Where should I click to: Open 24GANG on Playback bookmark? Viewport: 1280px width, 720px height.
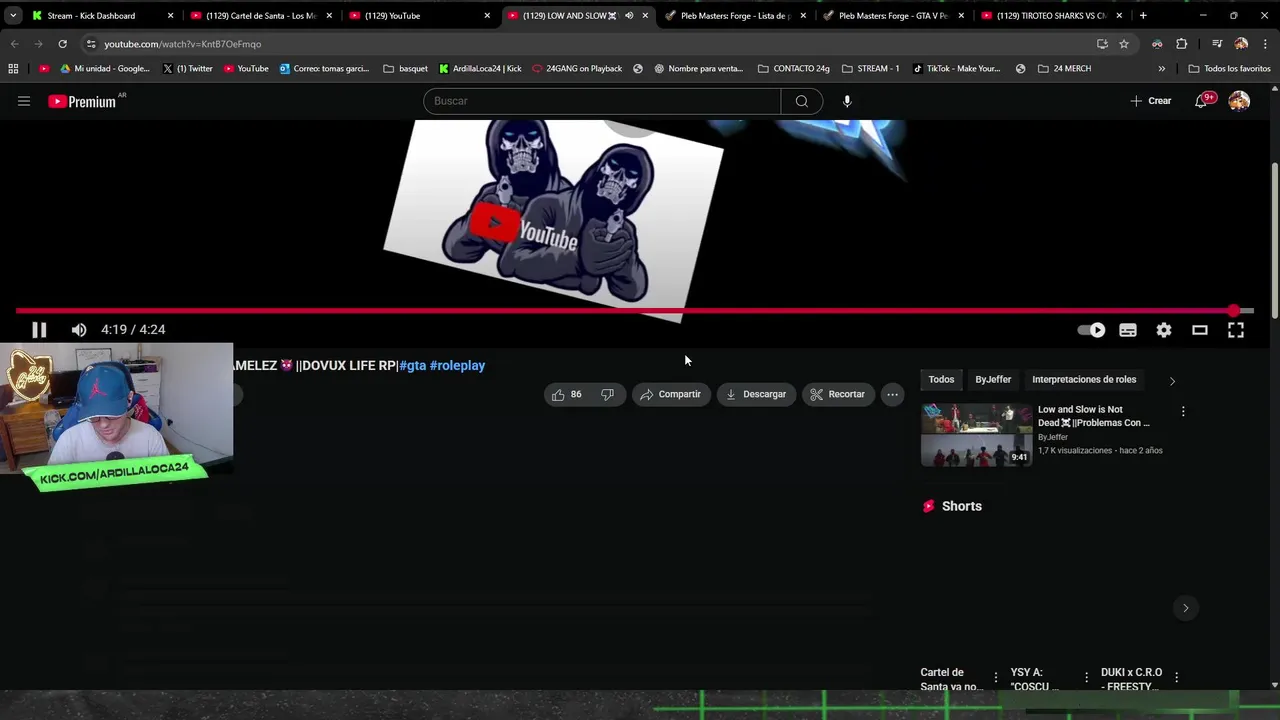coord(577,69)
